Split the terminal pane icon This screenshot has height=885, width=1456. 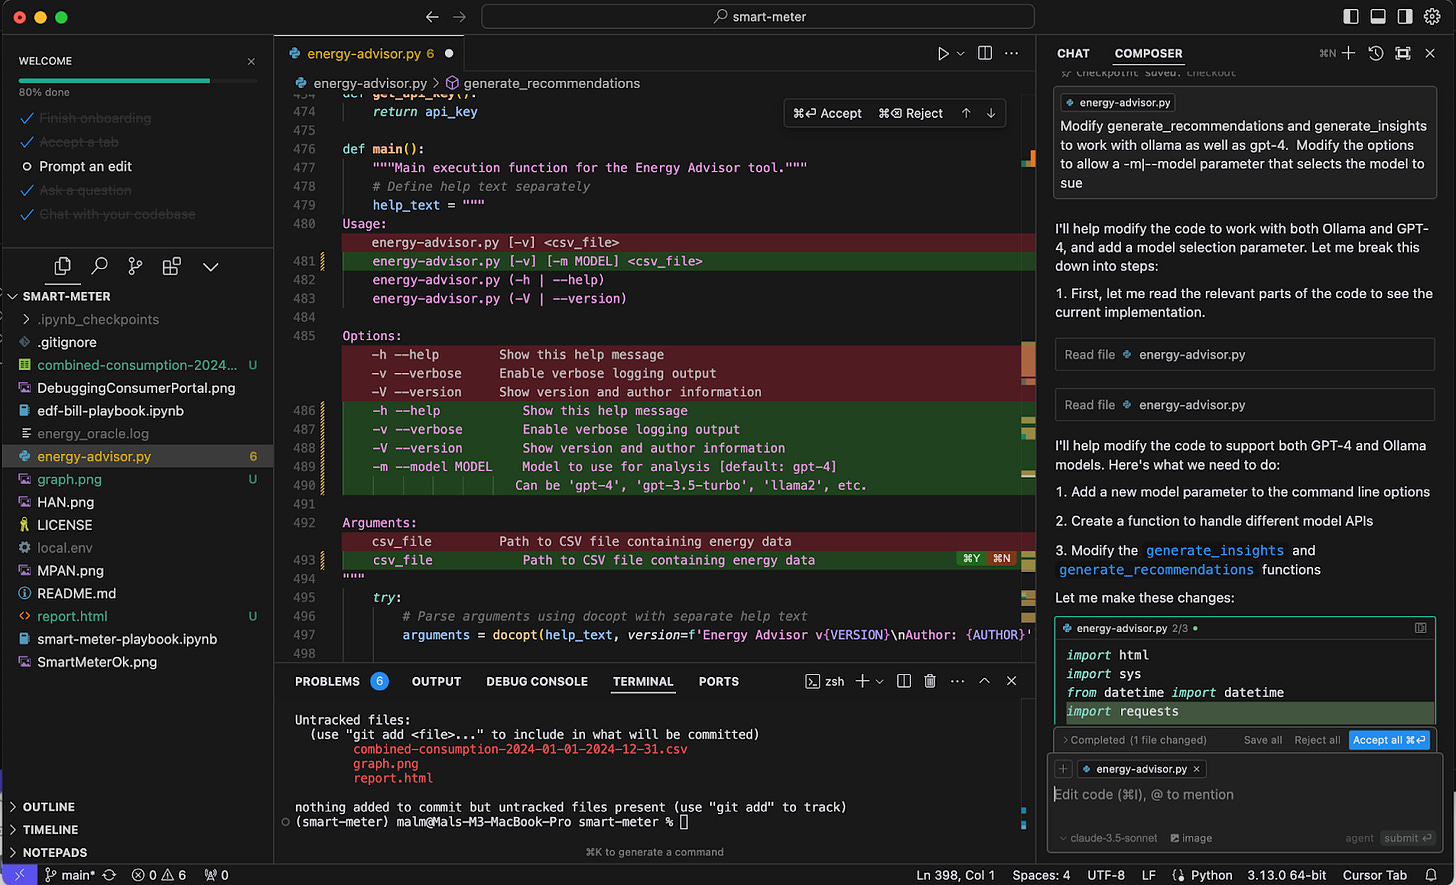[x=904, y=681]
